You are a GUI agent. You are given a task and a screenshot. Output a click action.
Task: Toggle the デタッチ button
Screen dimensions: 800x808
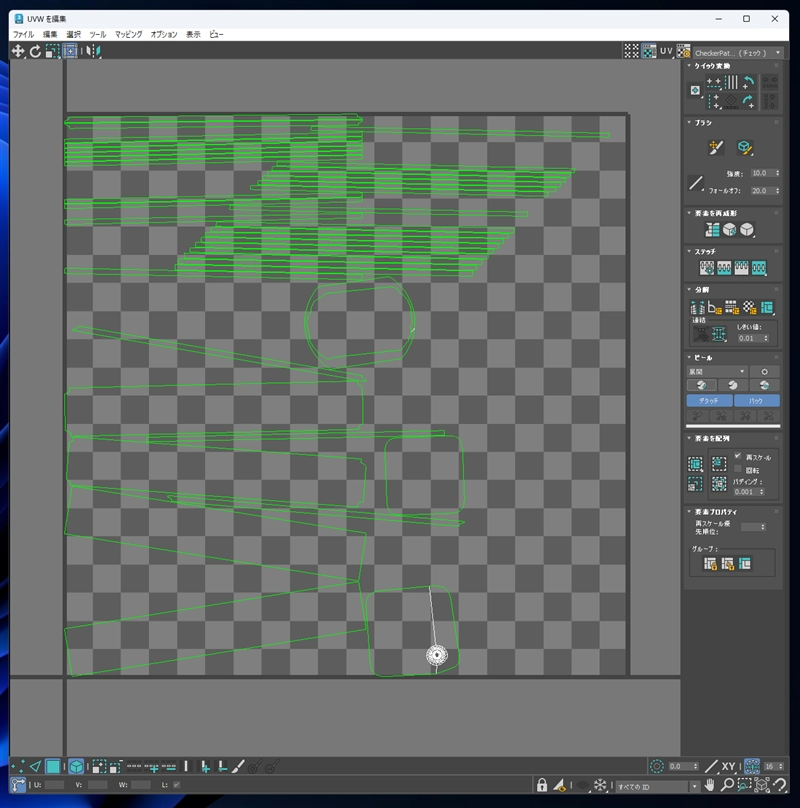[709, 400]
